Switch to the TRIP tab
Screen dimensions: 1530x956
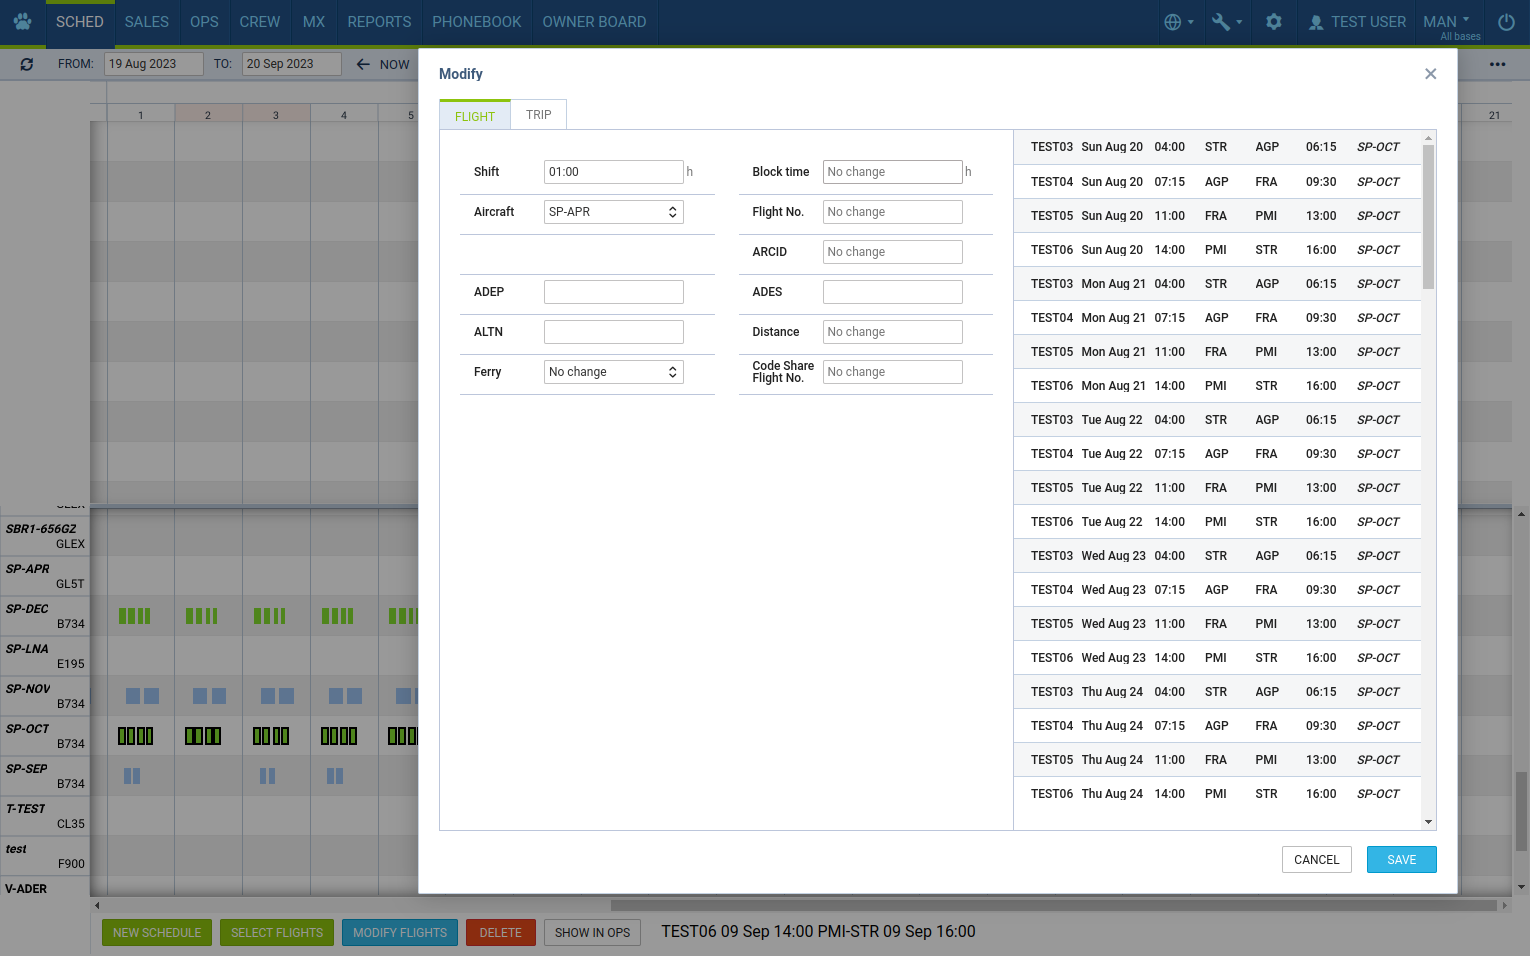pyautogui.click(x=538, y=114)
